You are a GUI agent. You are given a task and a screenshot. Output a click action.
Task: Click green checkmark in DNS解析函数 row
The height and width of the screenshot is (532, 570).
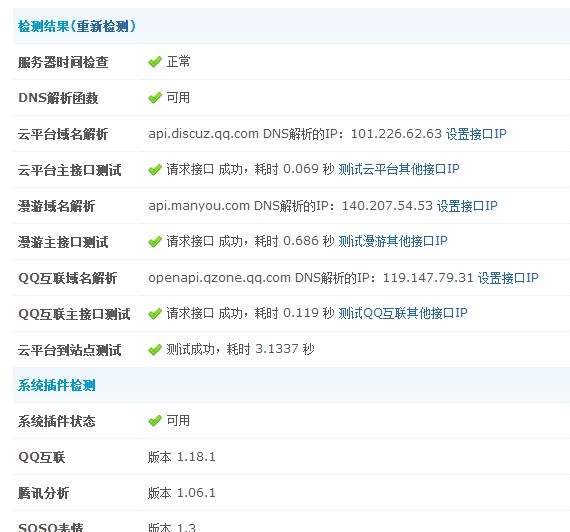pos(155,97)
